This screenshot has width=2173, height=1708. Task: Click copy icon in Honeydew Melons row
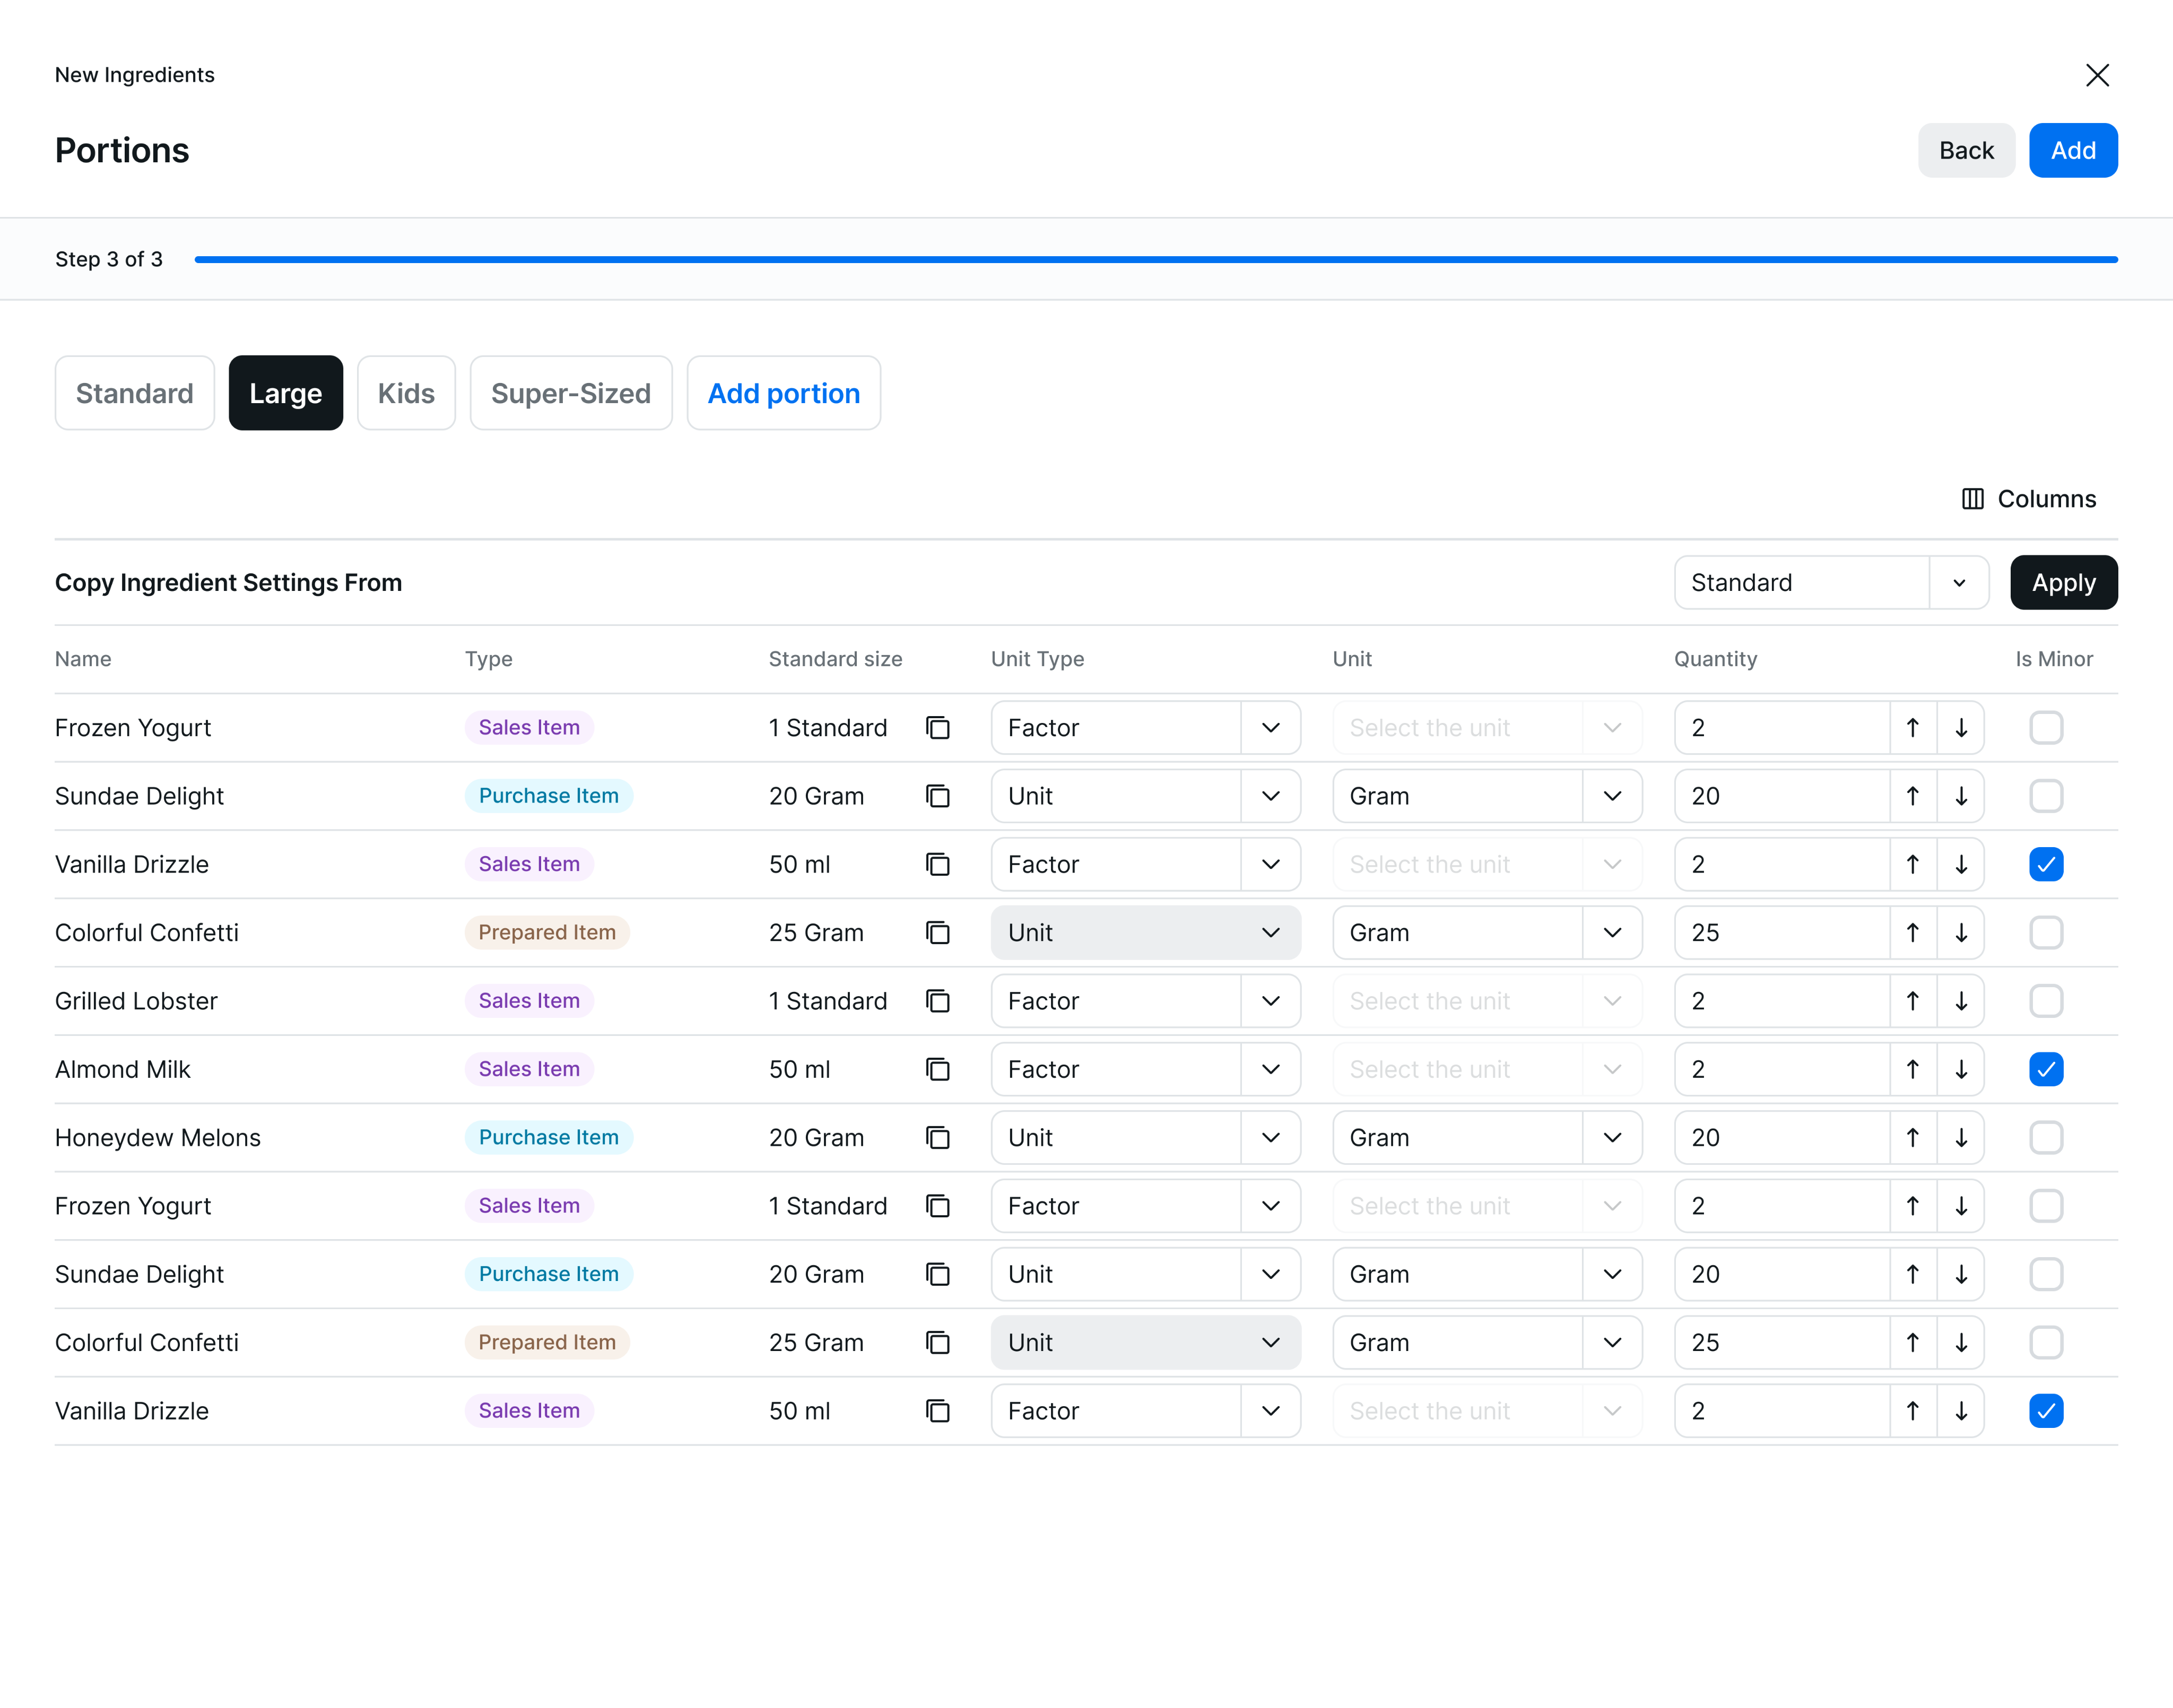coord(937,1138)
